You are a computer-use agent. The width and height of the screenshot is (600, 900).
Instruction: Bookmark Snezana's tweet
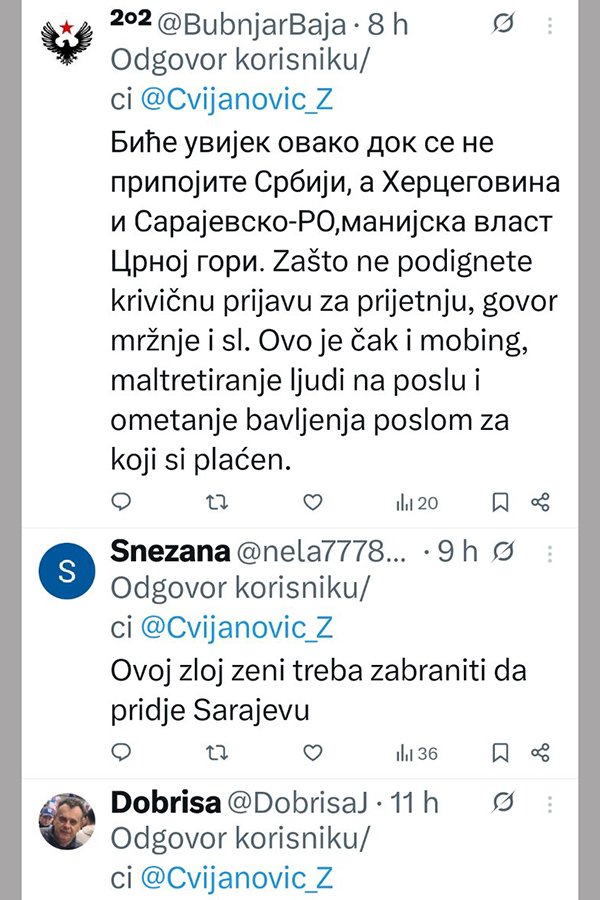pyautogui.click(x=501, y=752)
